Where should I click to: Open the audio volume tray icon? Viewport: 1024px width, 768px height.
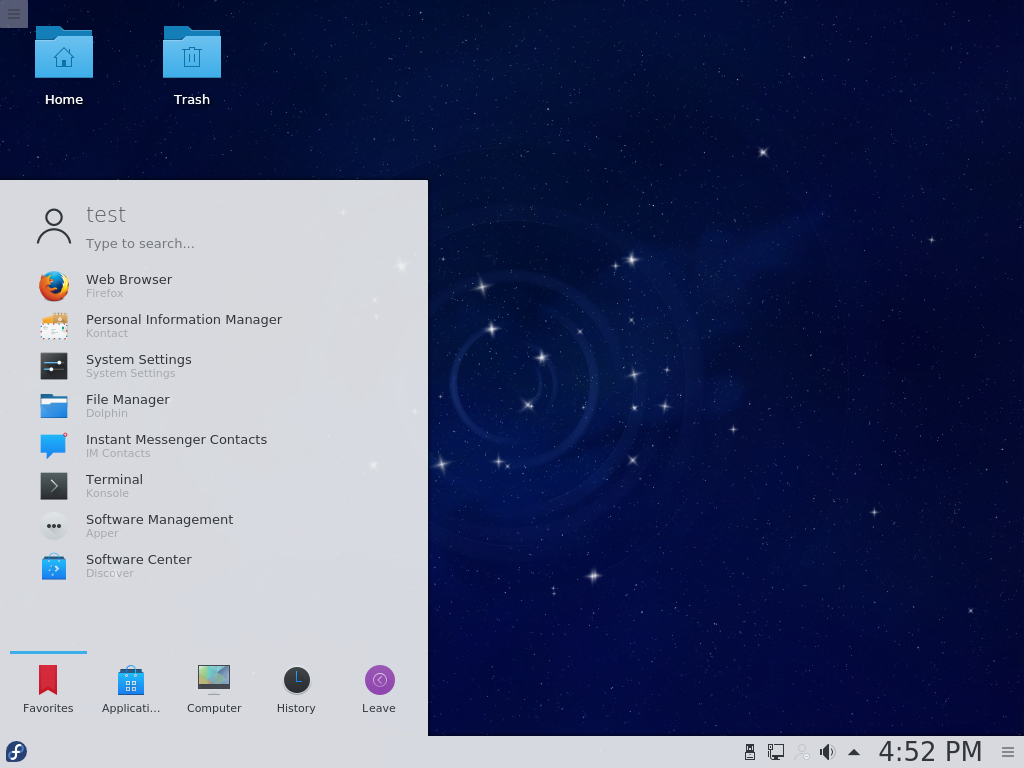[x=827, y=752]
